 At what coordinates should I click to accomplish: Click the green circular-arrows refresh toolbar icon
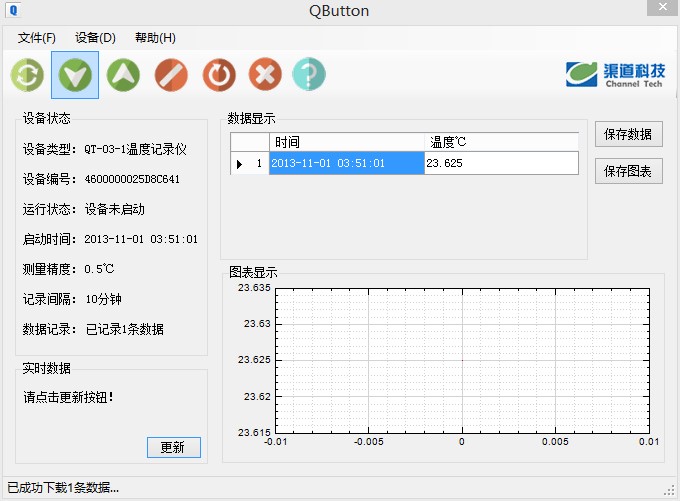tap(26, 74)
